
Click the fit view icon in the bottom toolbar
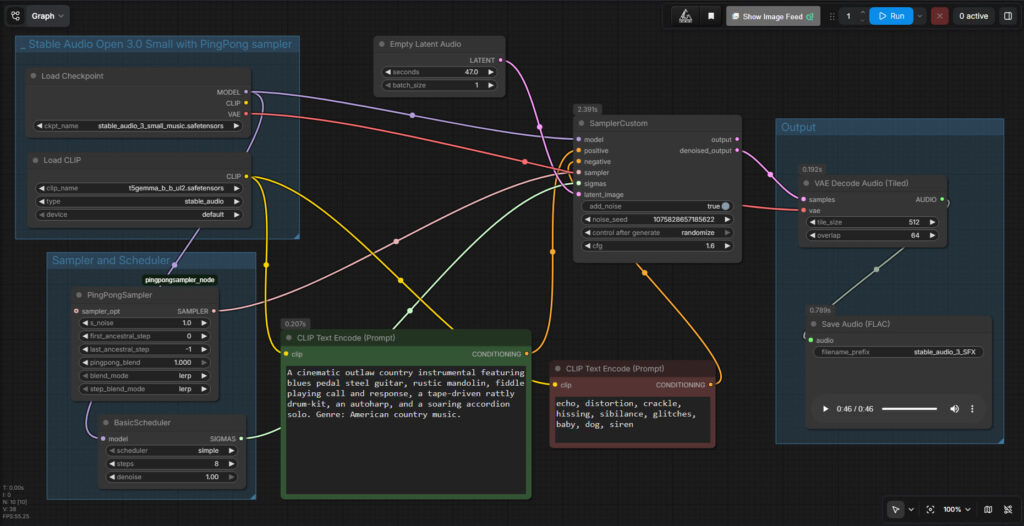(930, 509)
